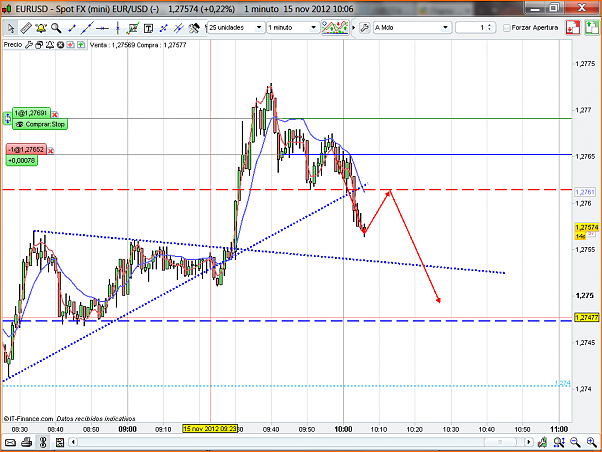Enable the Forzar Apertura checkbox
Screen dimensions: 602x452
(506, 28)
